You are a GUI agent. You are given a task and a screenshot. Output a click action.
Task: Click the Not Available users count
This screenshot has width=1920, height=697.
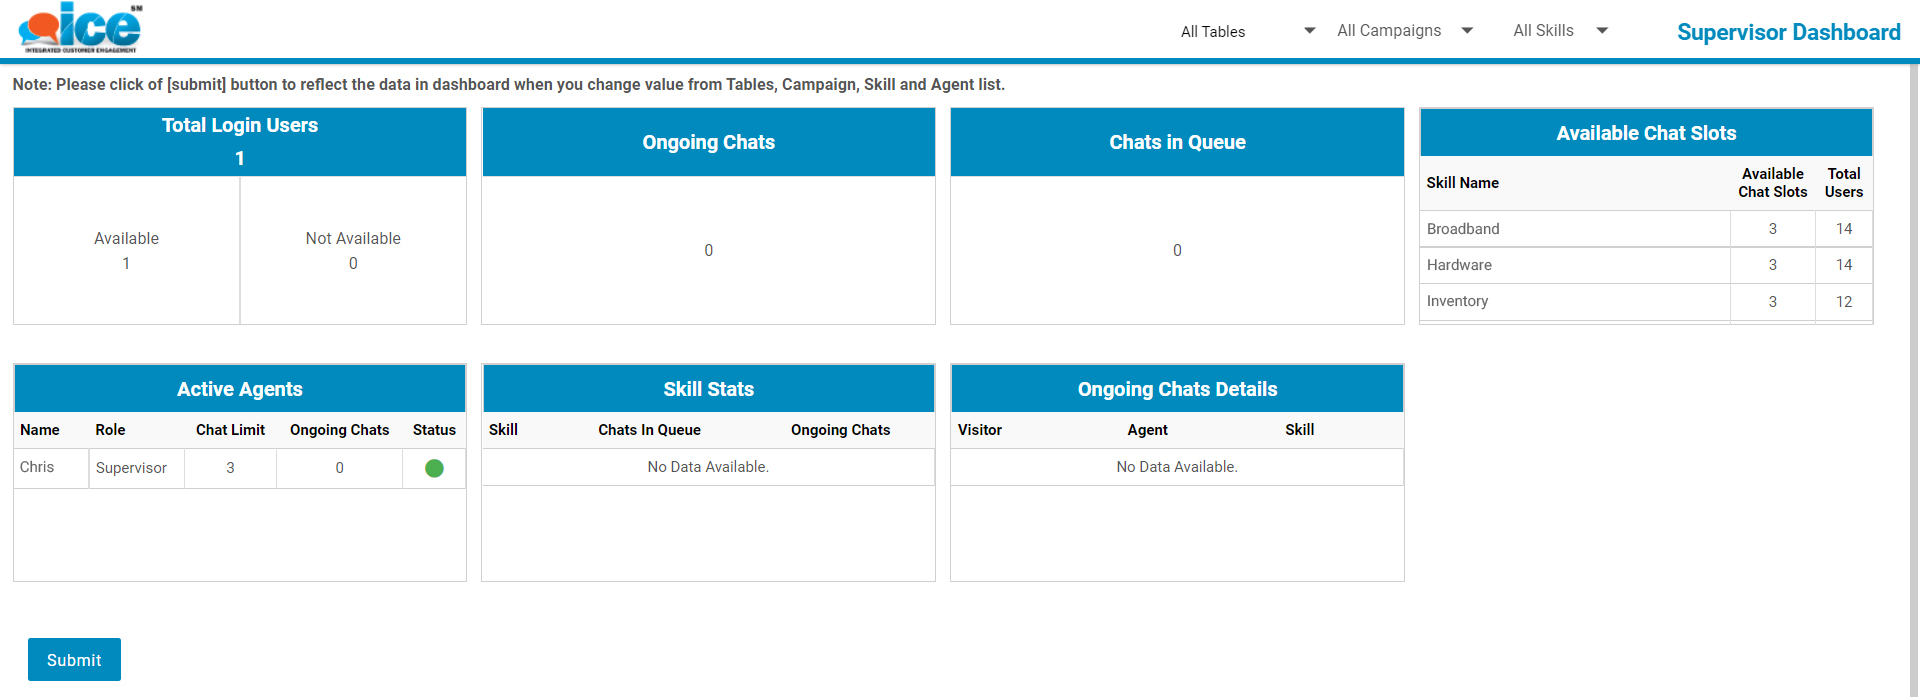point(353,264)
